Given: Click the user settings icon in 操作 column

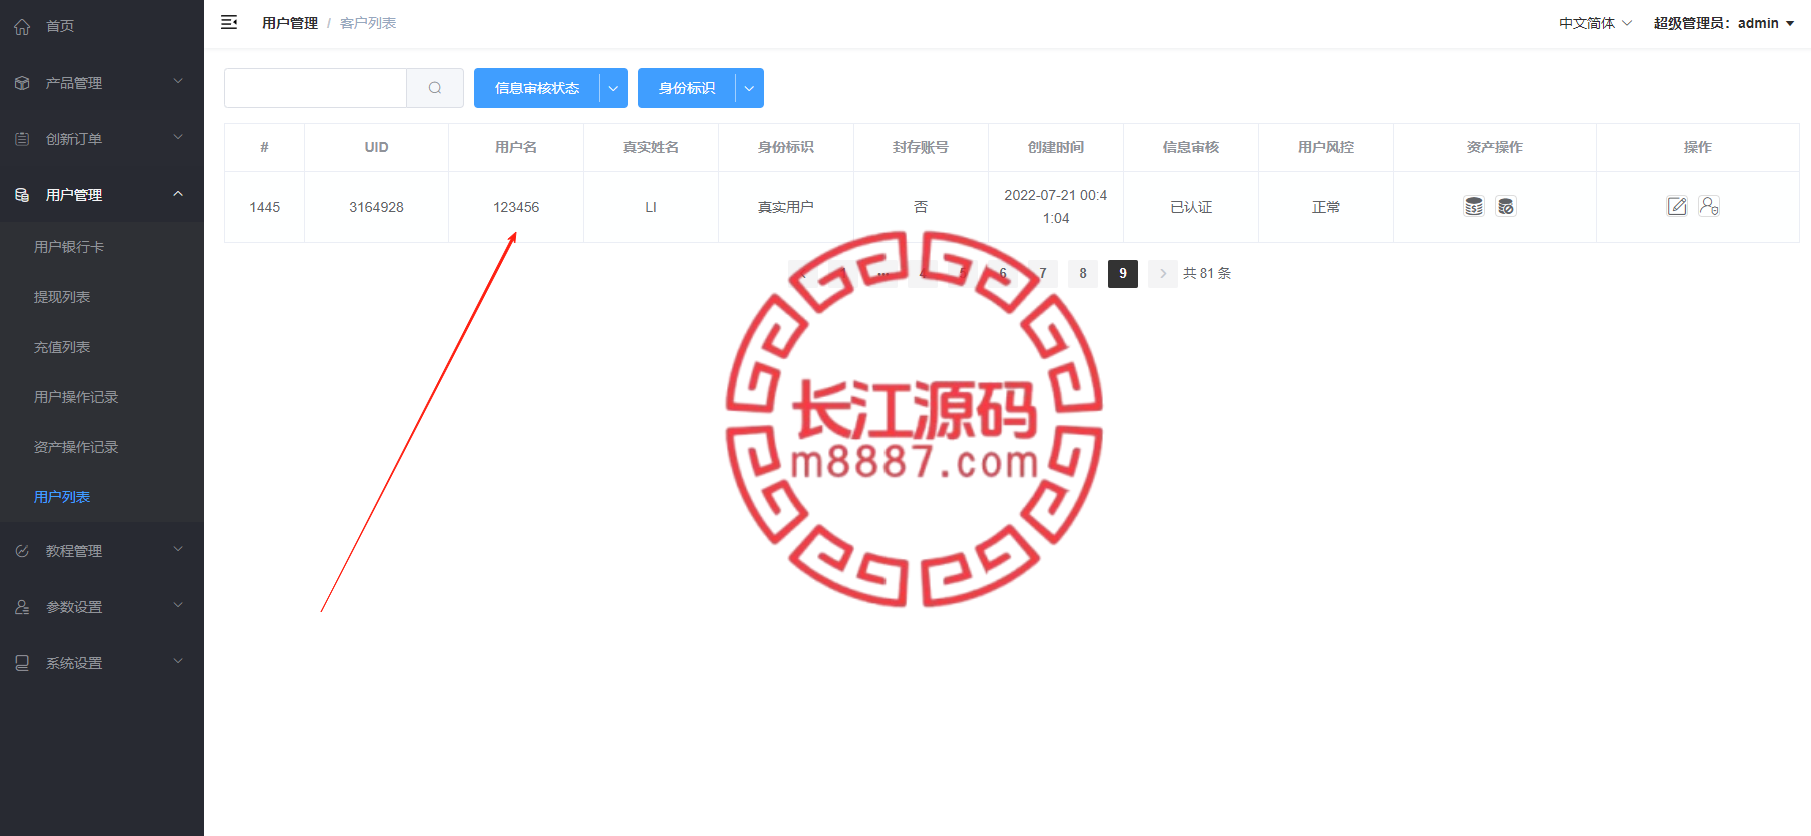Looking at the screenshot, I should point(1709,206).
